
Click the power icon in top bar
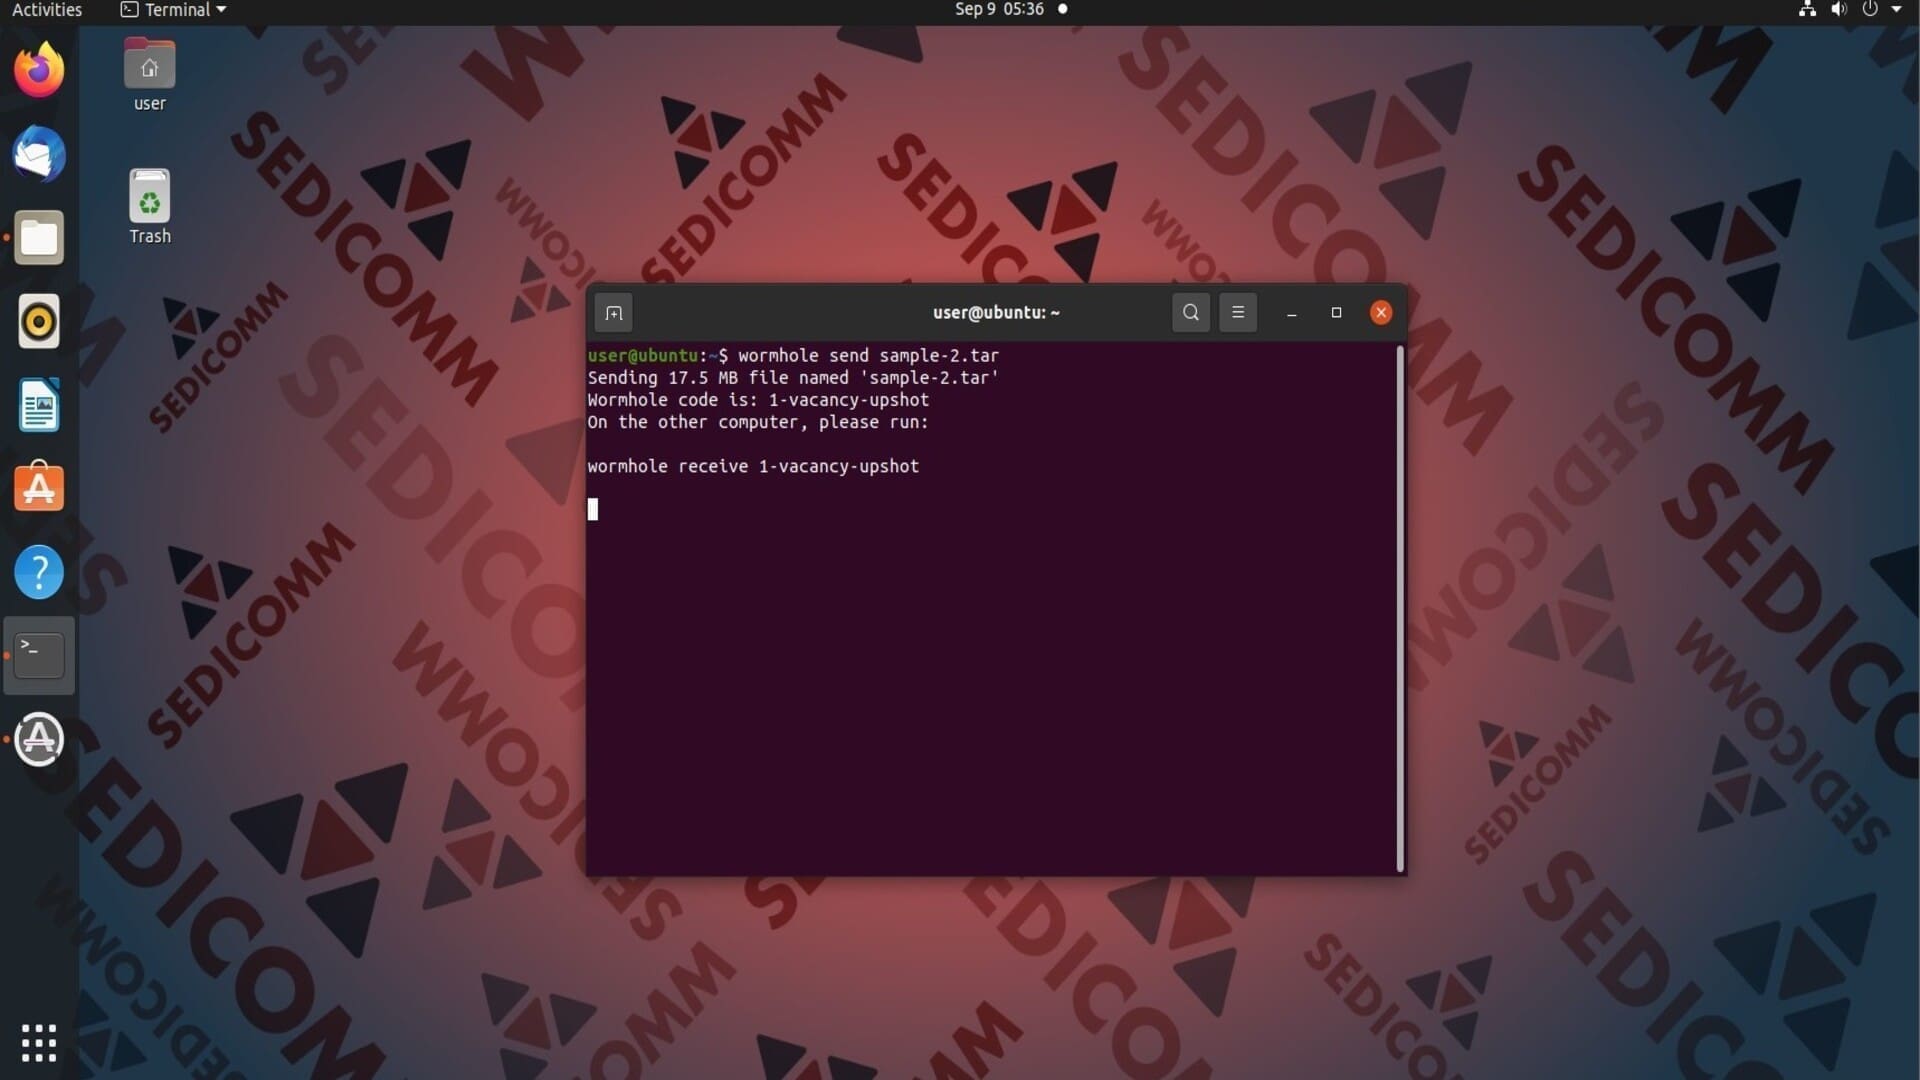(x=1870, y=10)
